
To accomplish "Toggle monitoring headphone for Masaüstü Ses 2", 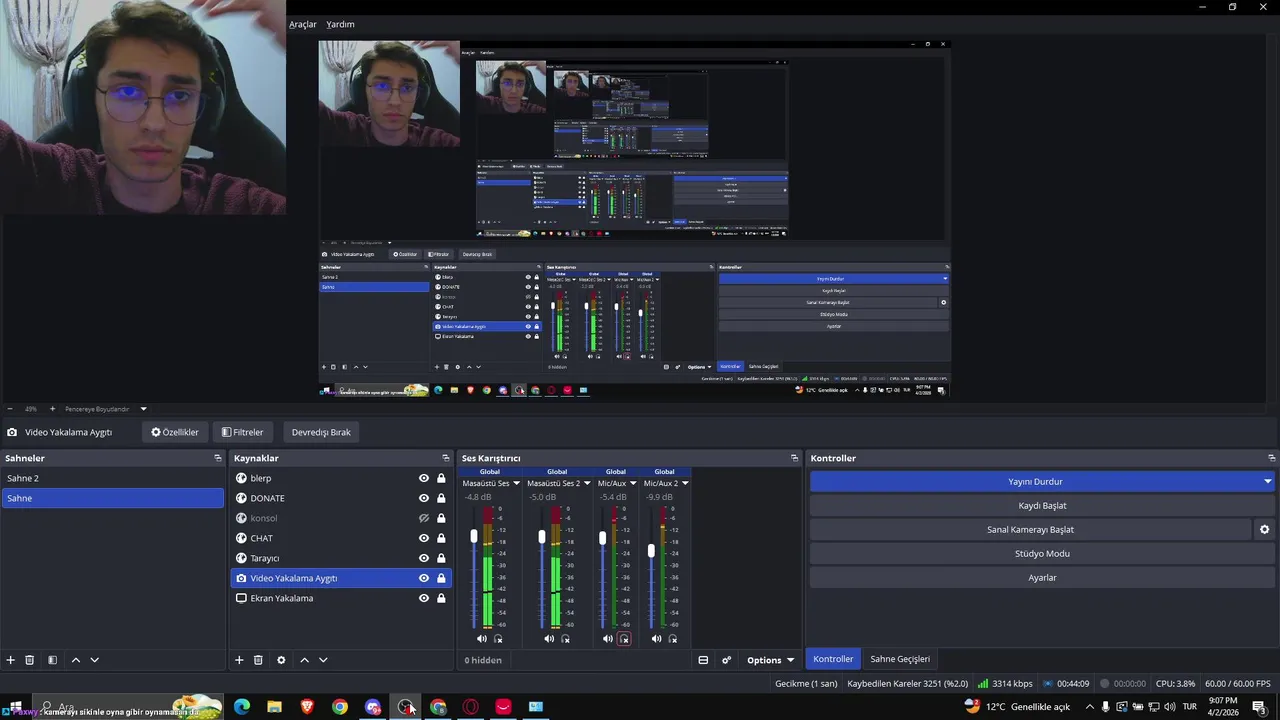I will (x=565, y=639).
